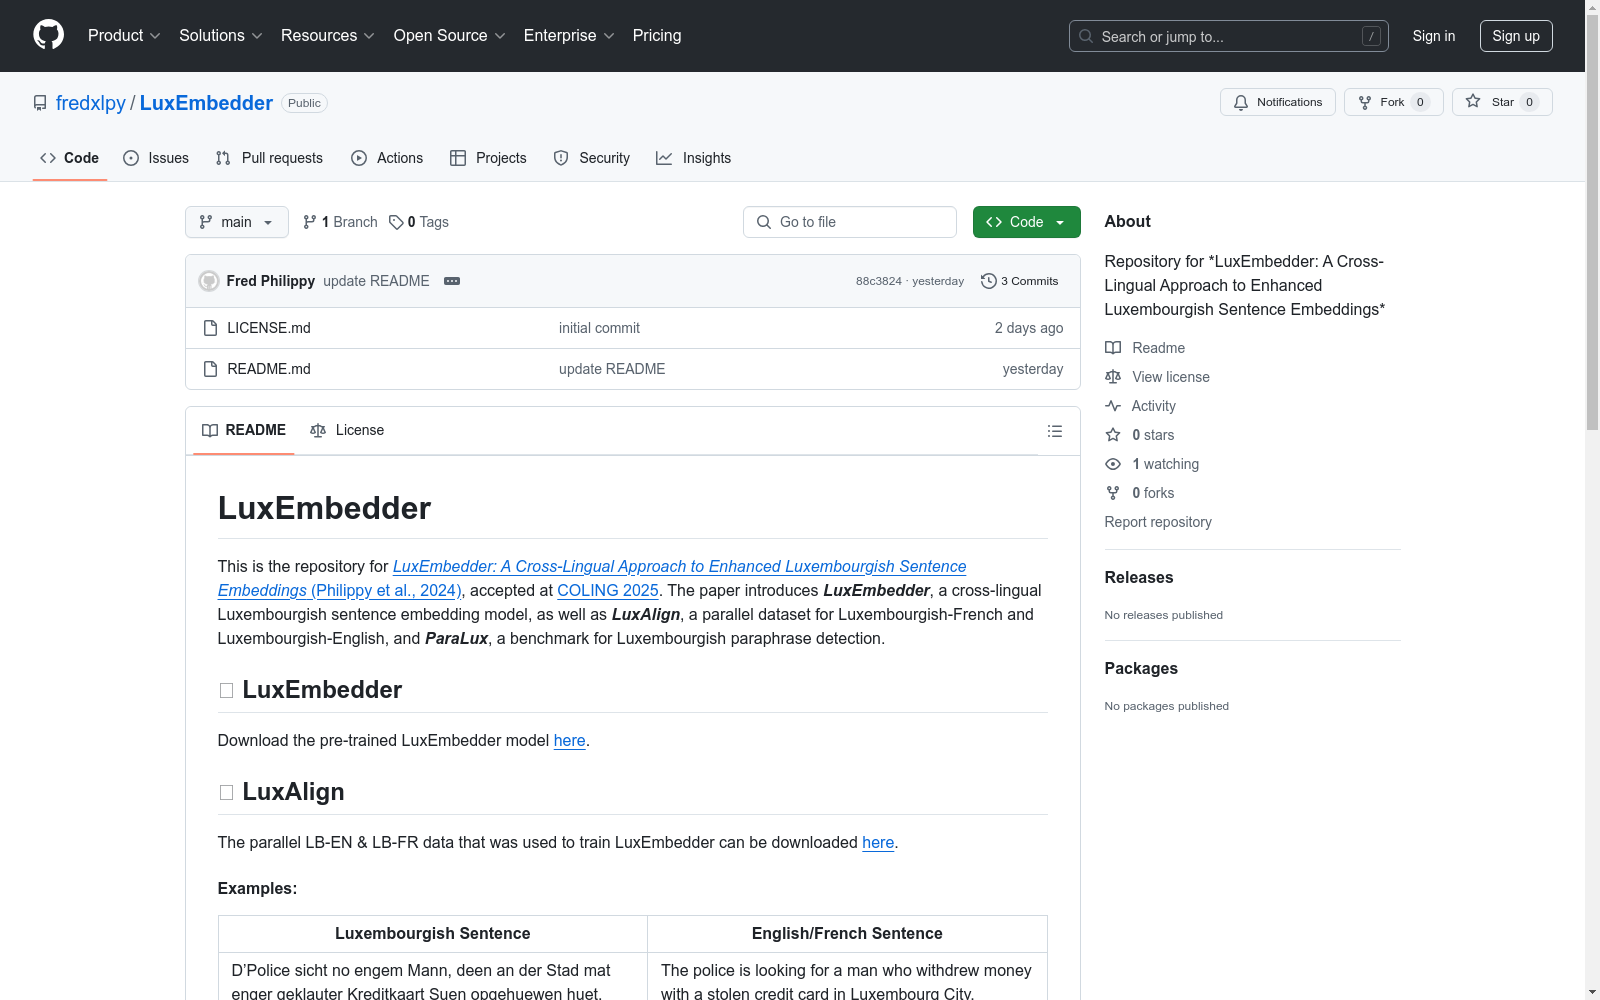Expand the Solutions menu

pyautogui.click(x=221, y=35)
